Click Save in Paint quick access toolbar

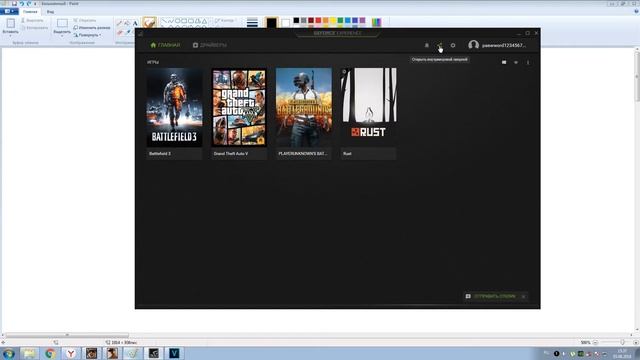tap(14, 4)
